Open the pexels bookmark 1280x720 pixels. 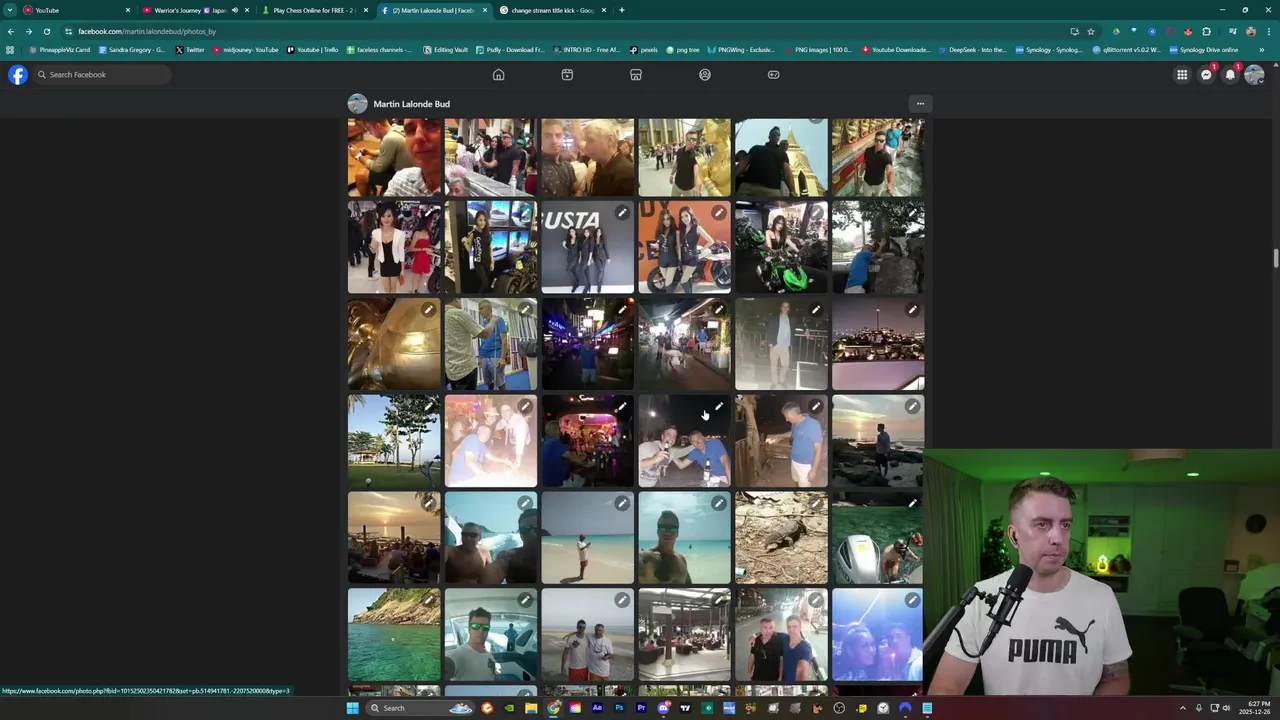coord(644,50)
